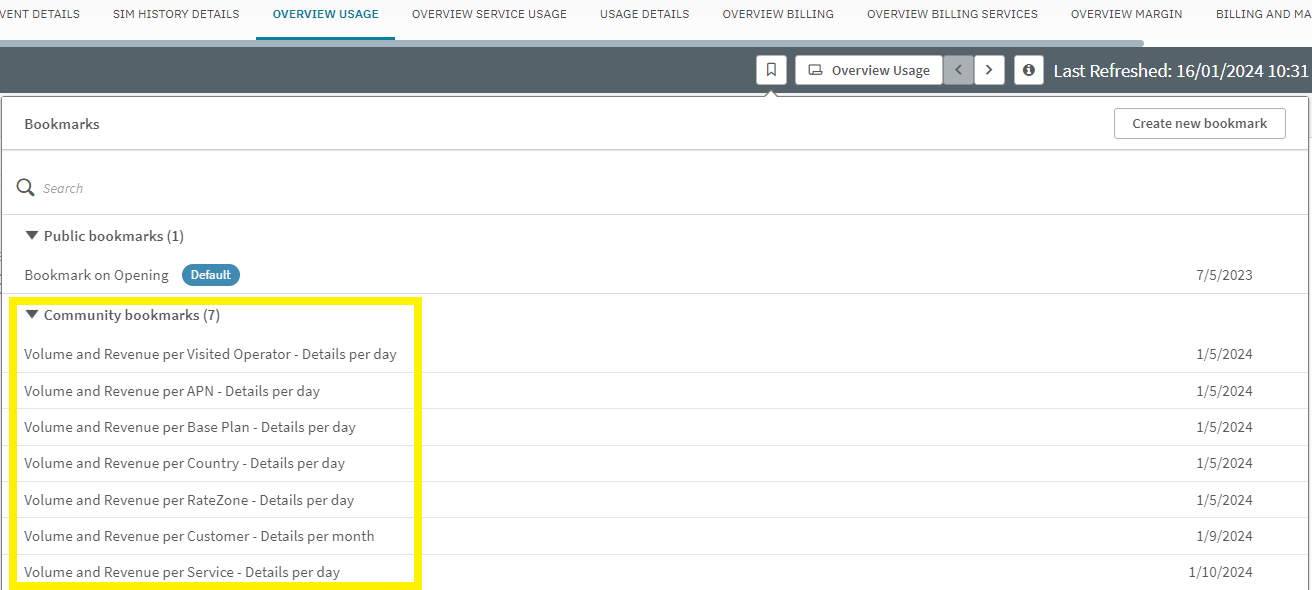Collapse the Public bookmarks section
1312x590 pixels.
point(32,236)
